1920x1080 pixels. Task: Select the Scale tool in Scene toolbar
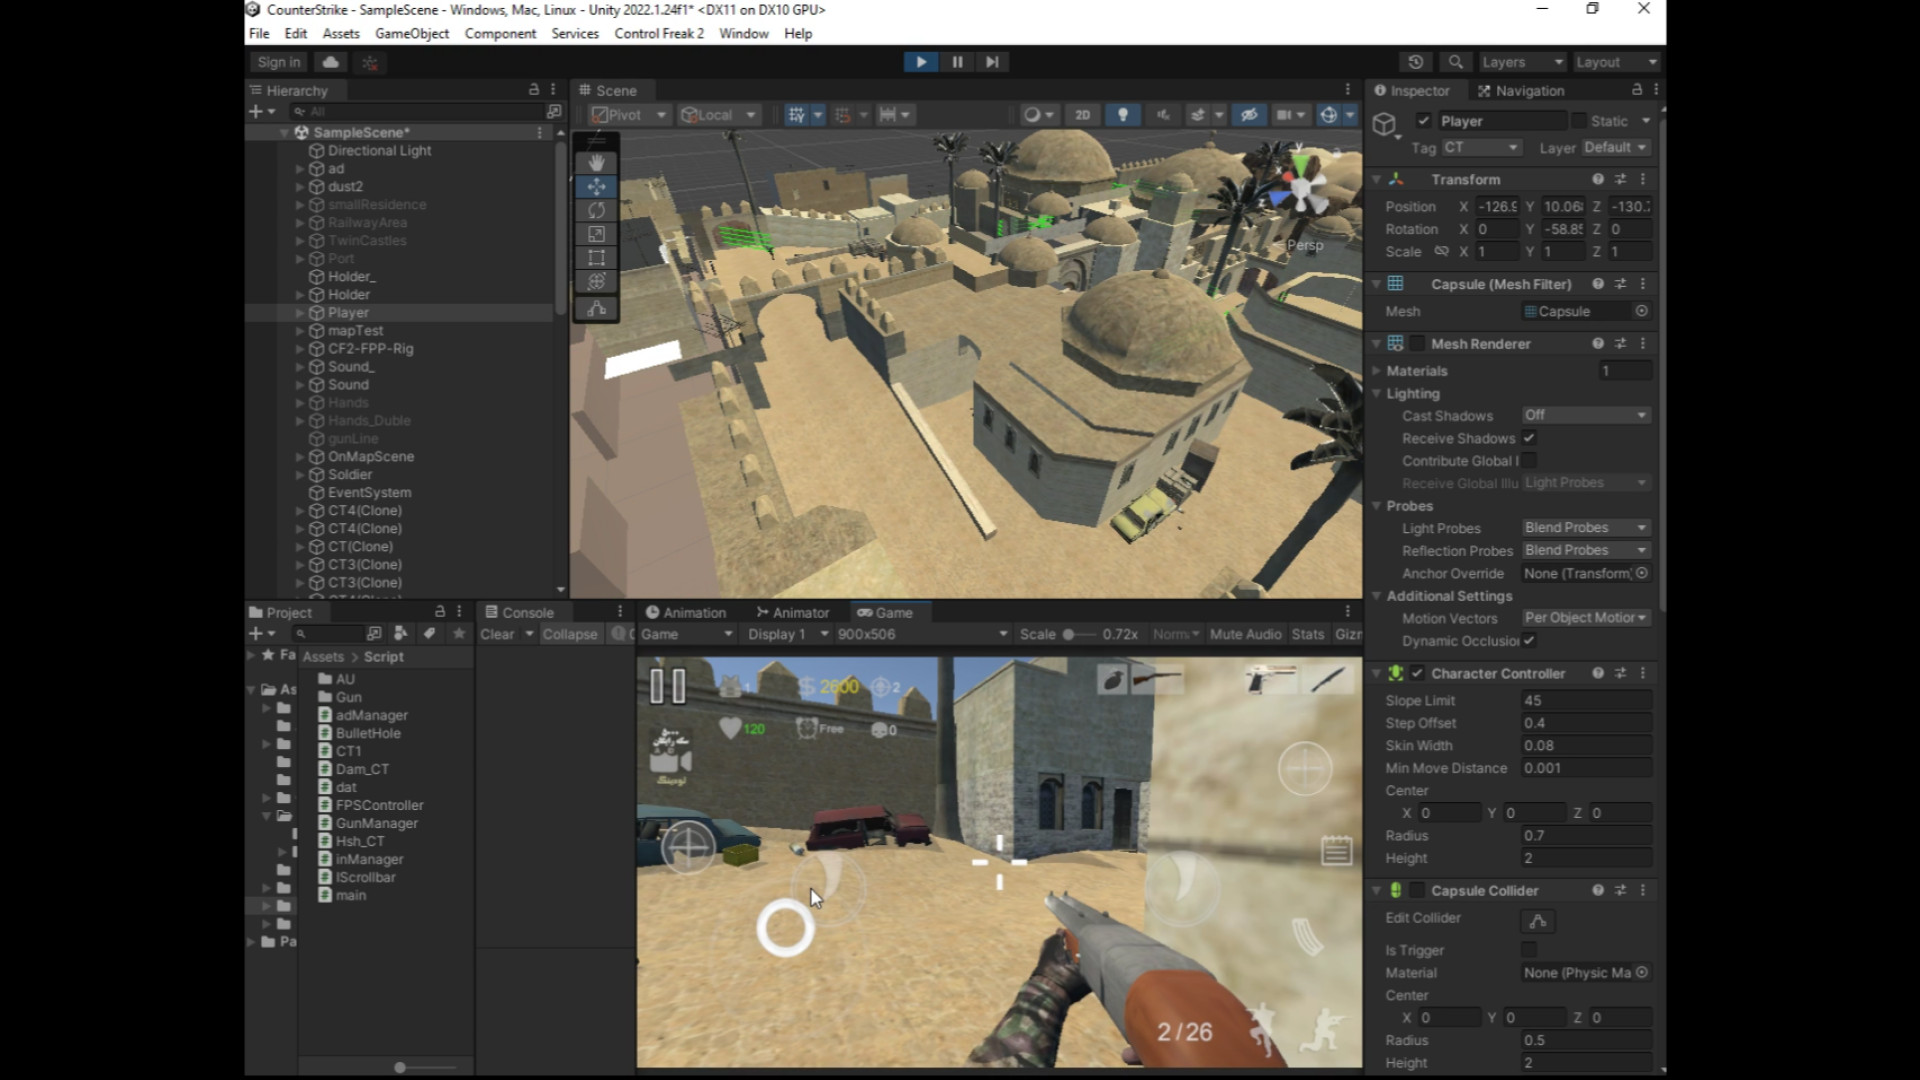click(597, 234)
